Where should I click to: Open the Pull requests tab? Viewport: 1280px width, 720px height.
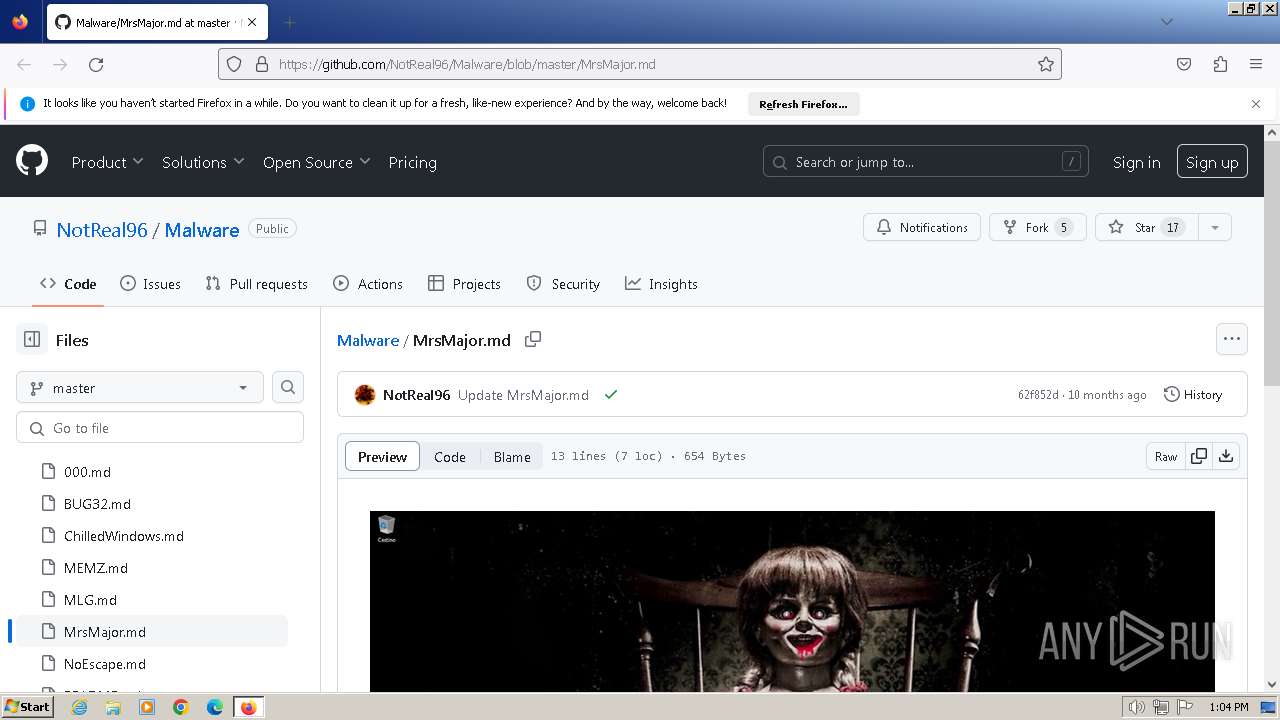(x=256, y=284)
